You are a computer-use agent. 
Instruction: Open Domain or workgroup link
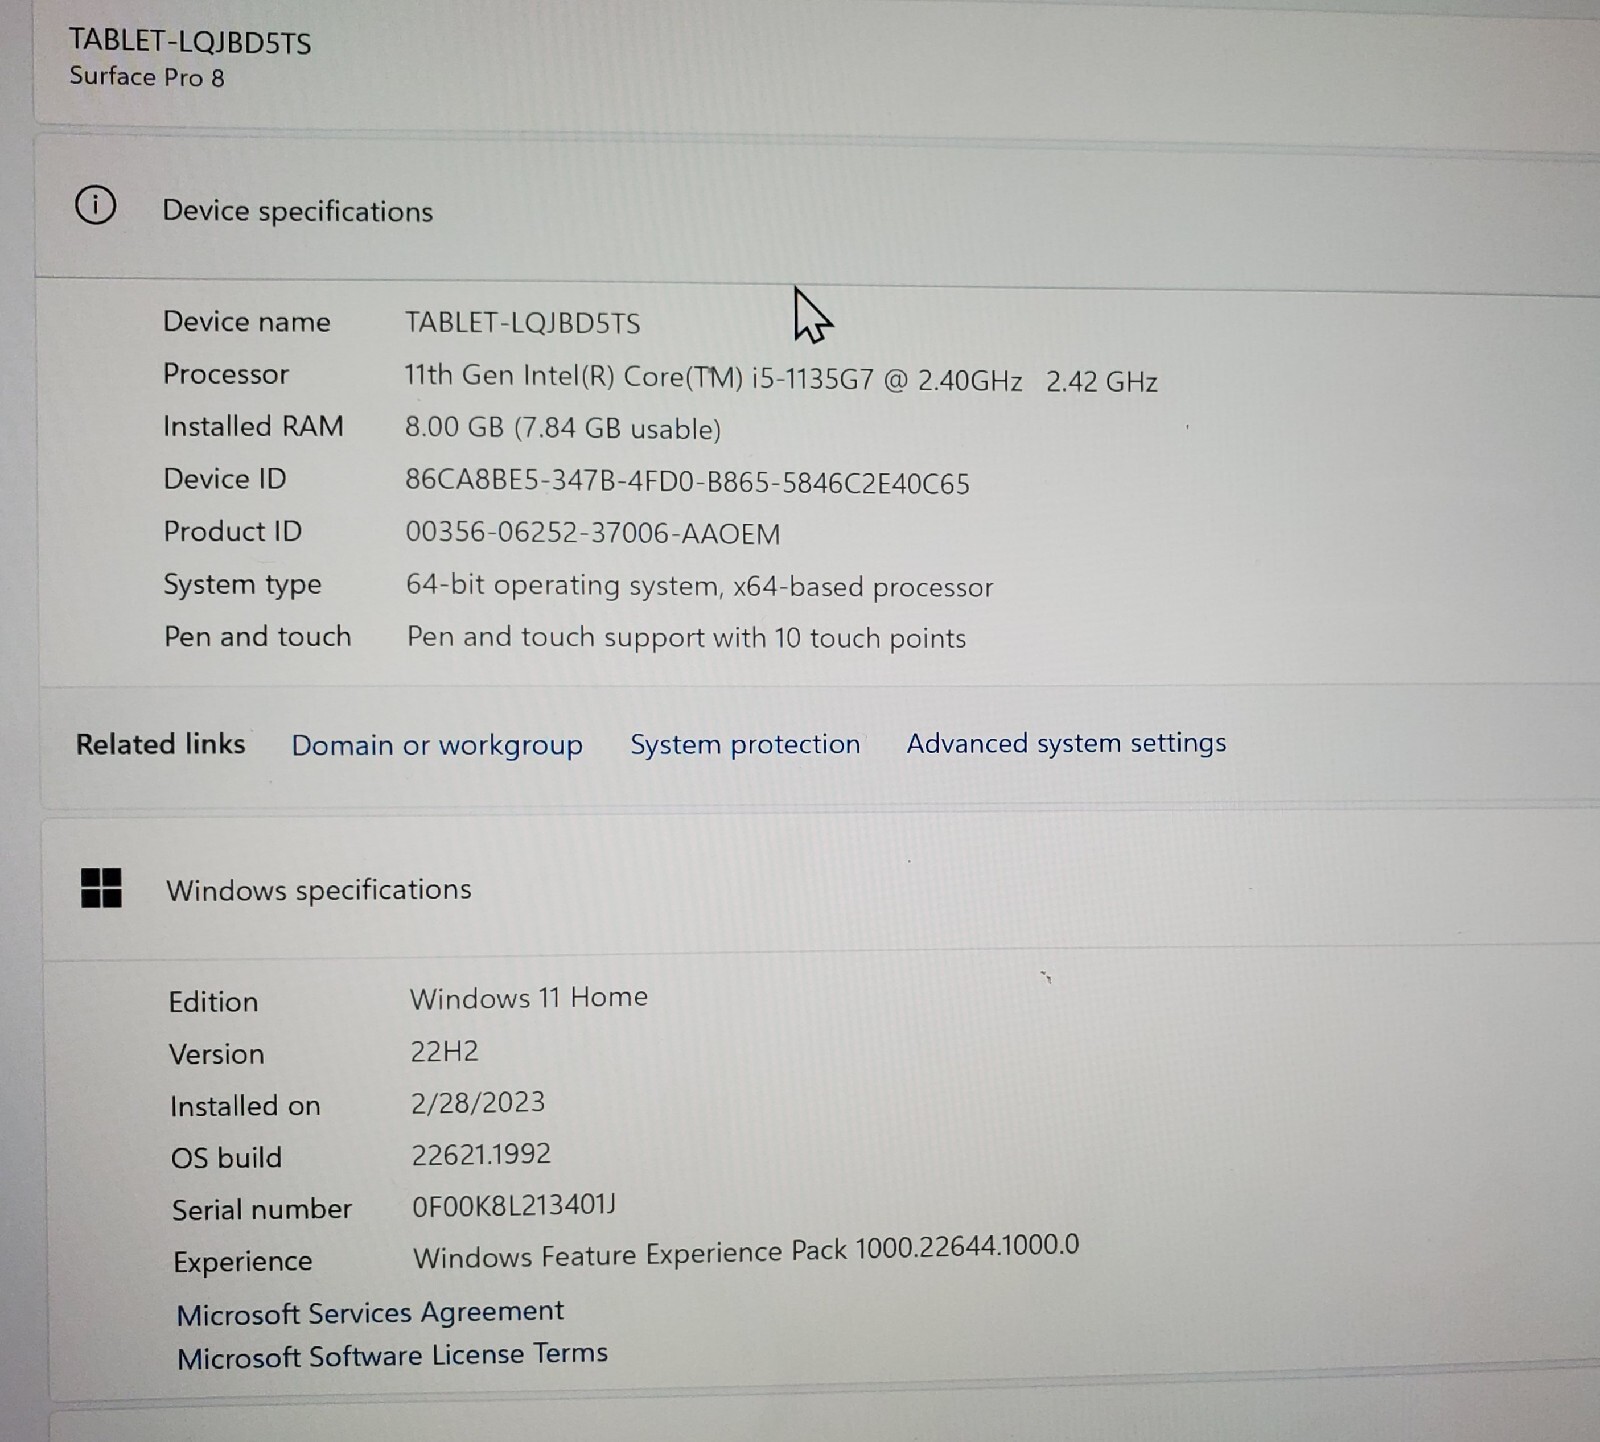point(437,745)
